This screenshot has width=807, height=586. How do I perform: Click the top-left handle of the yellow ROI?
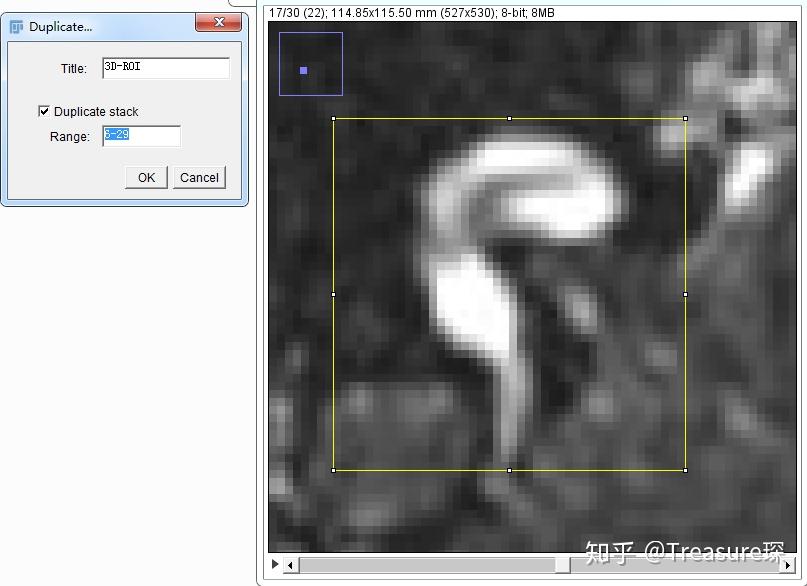(334, 118)
